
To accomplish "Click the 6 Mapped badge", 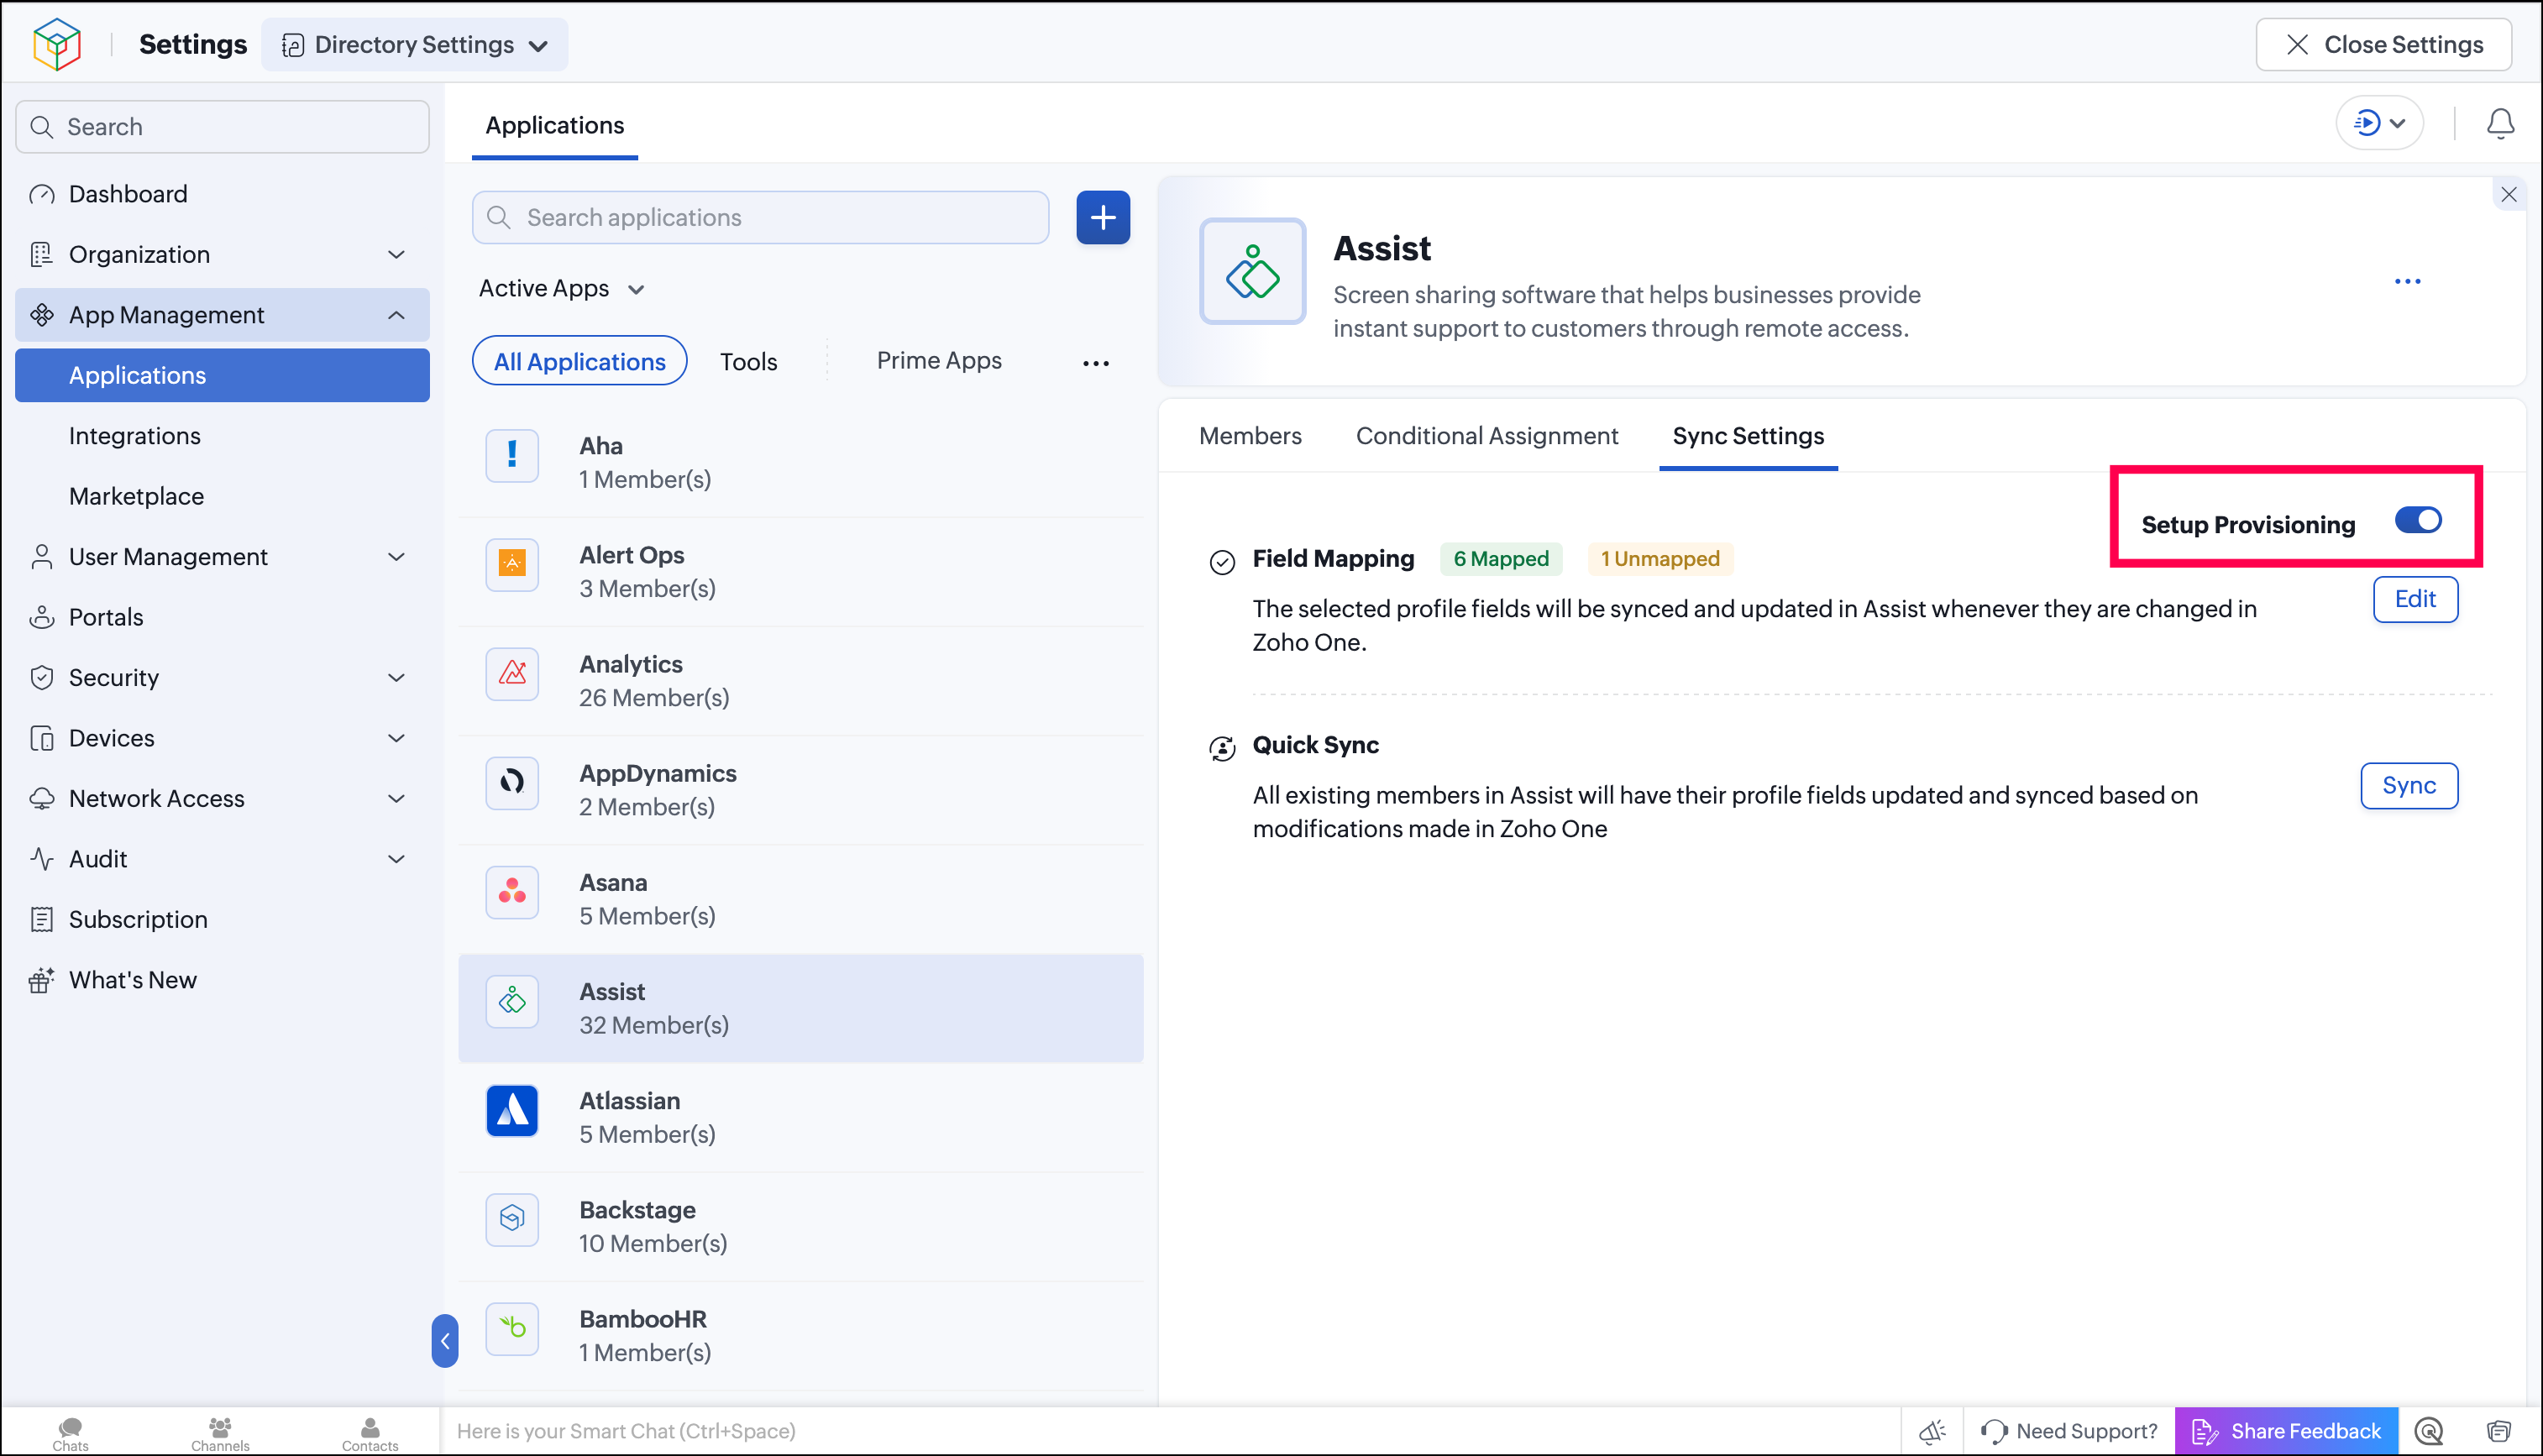I will (x=1500, y=559).
